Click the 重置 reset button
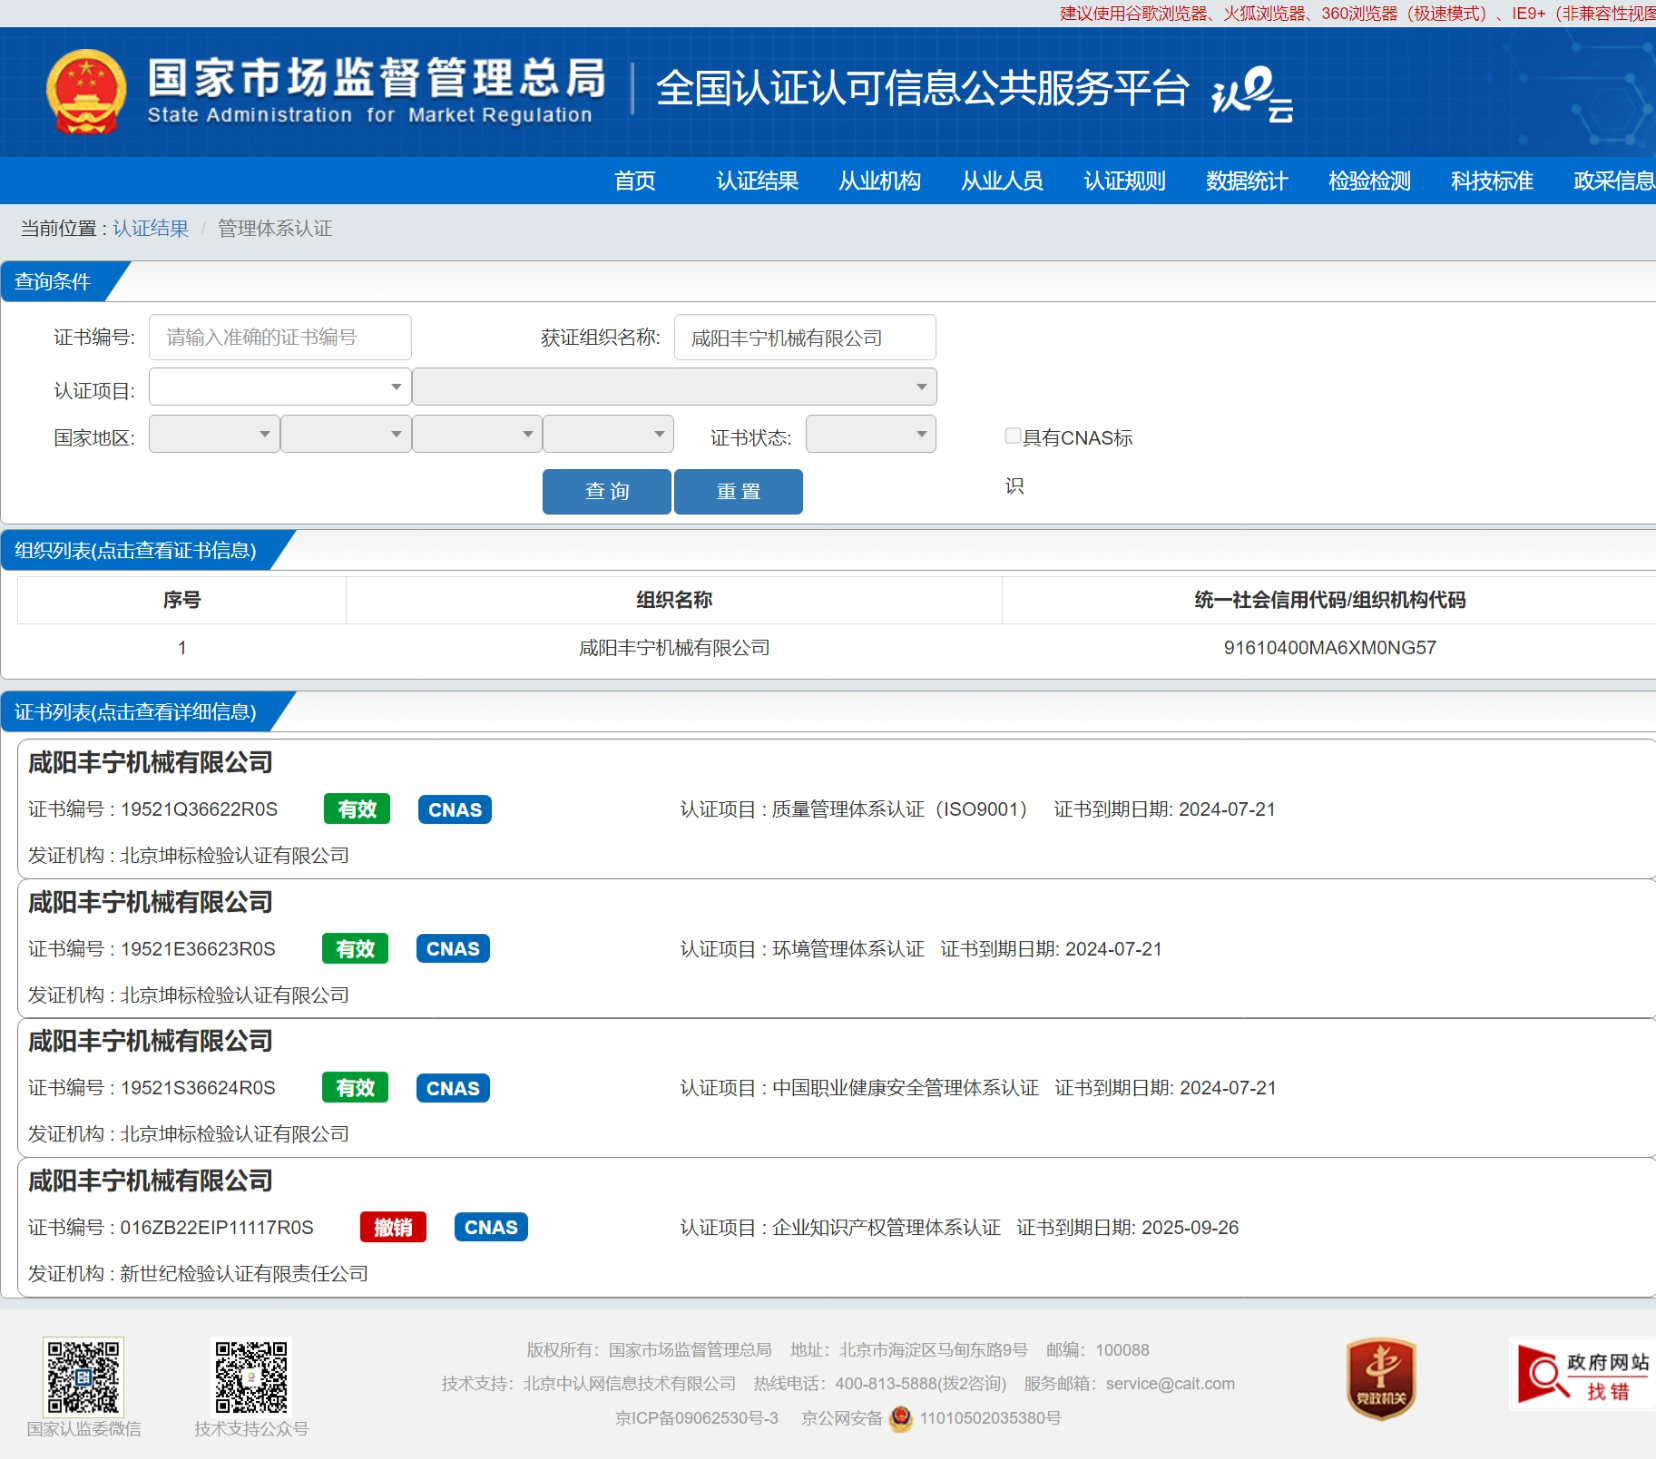 pos(738,491)
